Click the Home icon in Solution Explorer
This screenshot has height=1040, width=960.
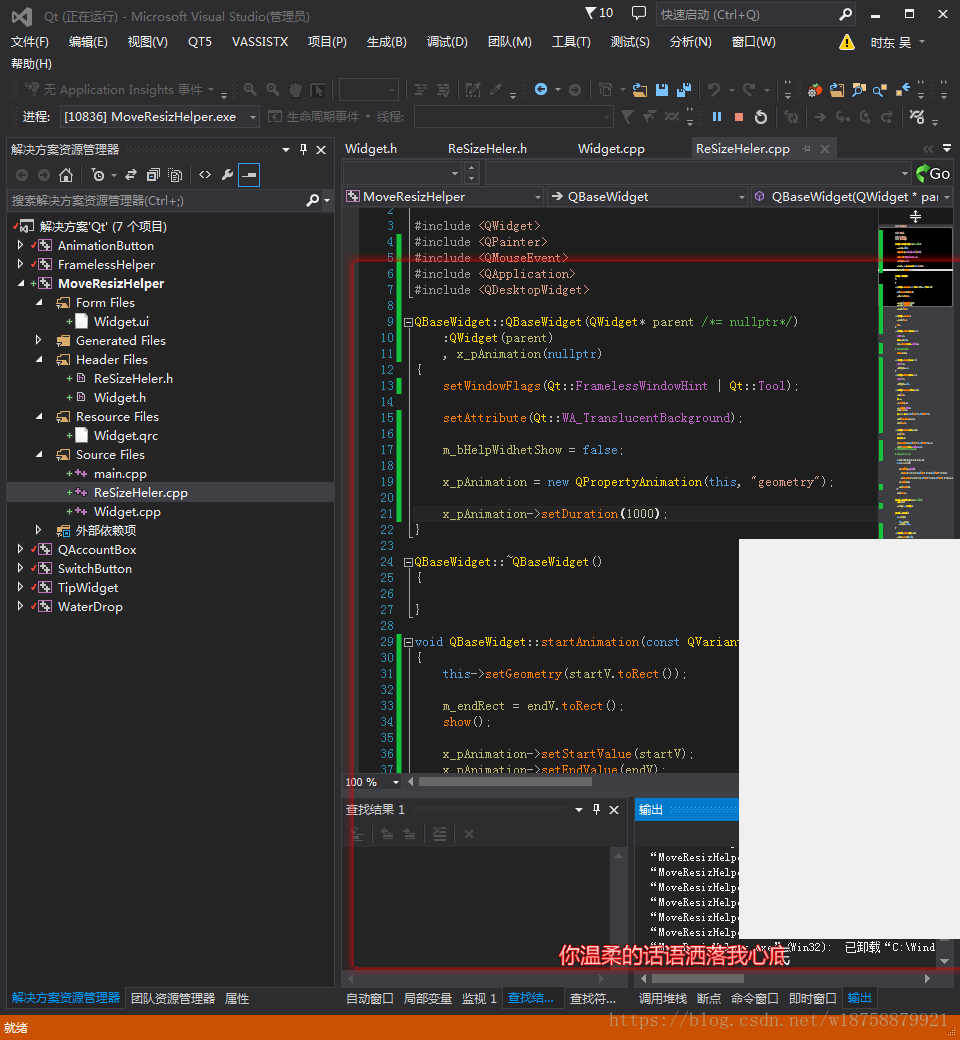coord(66,175)
